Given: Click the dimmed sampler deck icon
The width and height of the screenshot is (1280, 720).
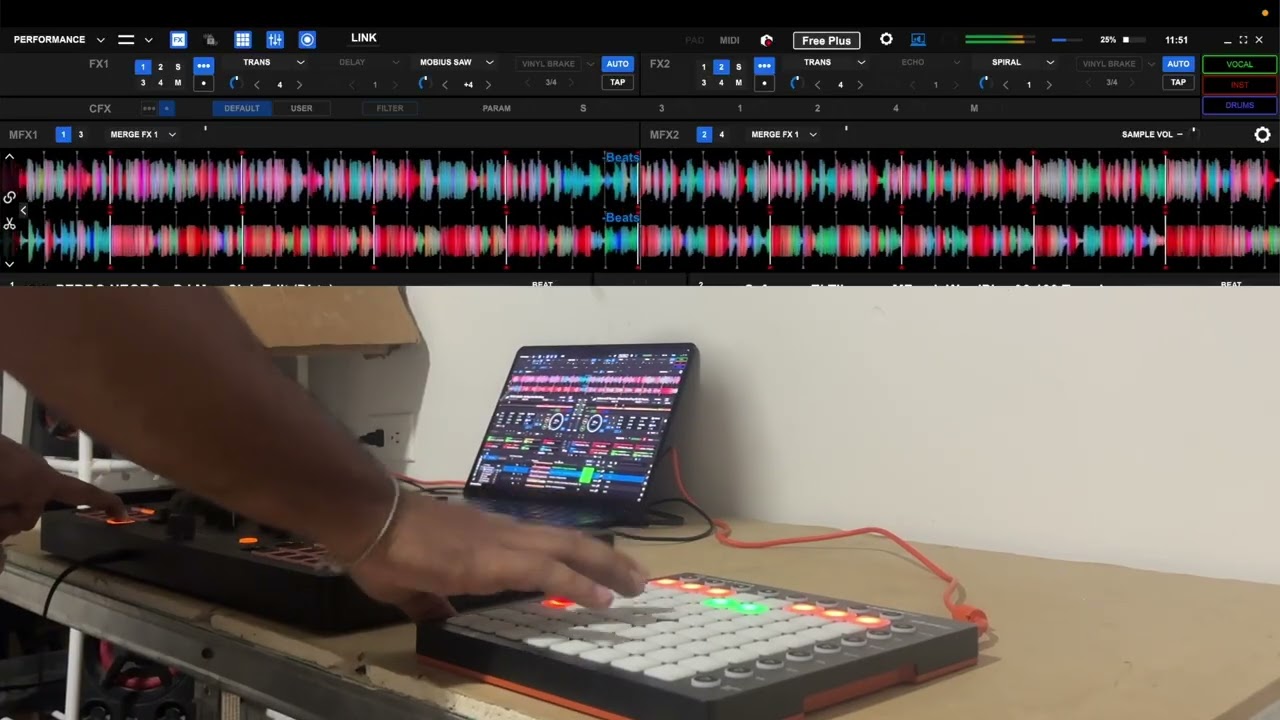Looking at the screenshot, I should coord(210,40).
